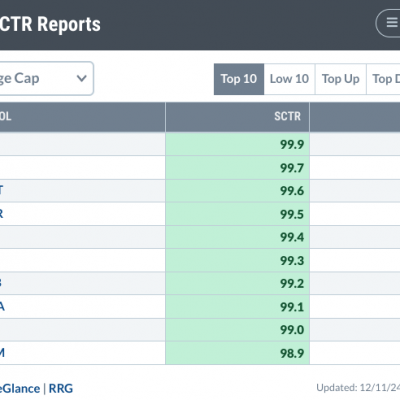Click the SCTR value 99.3
Image resolution: width=400 pixels, height=400 pixels.
click(292, 260)
